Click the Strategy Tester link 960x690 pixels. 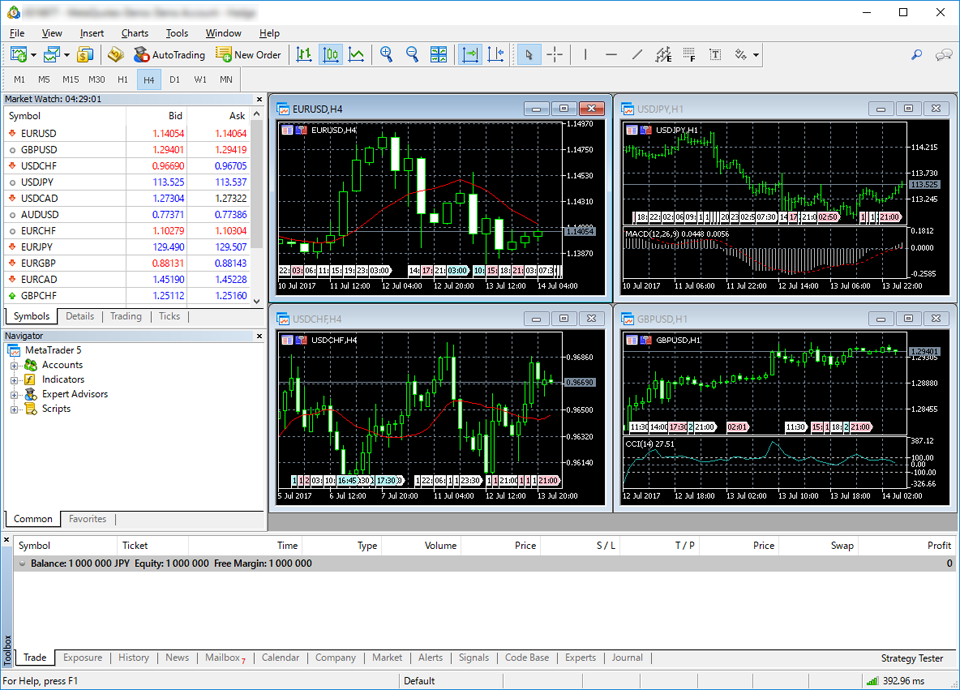[x=912, y=658]
